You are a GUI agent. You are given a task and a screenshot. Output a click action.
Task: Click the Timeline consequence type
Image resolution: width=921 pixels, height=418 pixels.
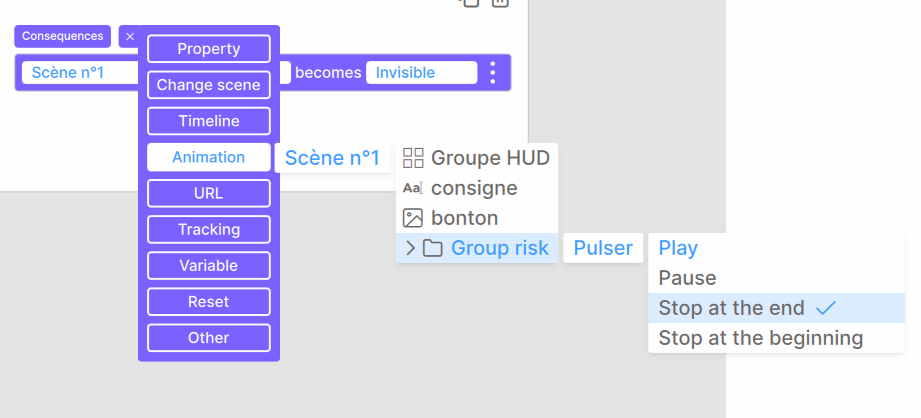point(208,121)
